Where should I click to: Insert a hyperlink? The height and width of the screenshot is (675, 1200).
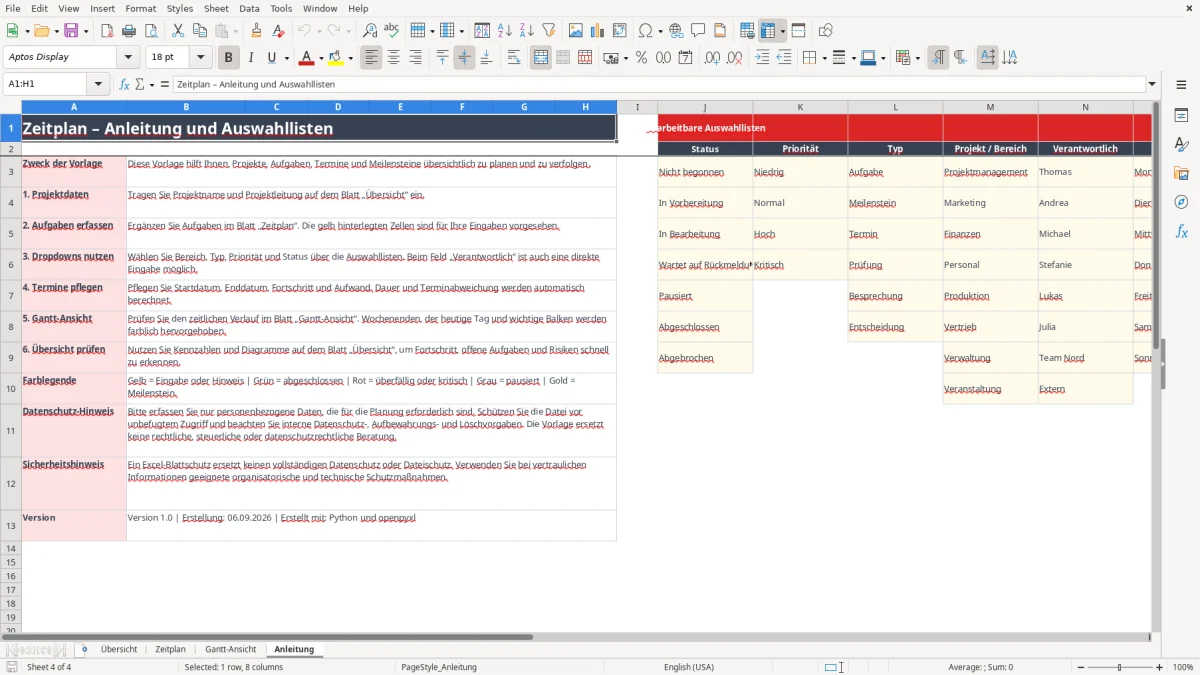[676, 31]
